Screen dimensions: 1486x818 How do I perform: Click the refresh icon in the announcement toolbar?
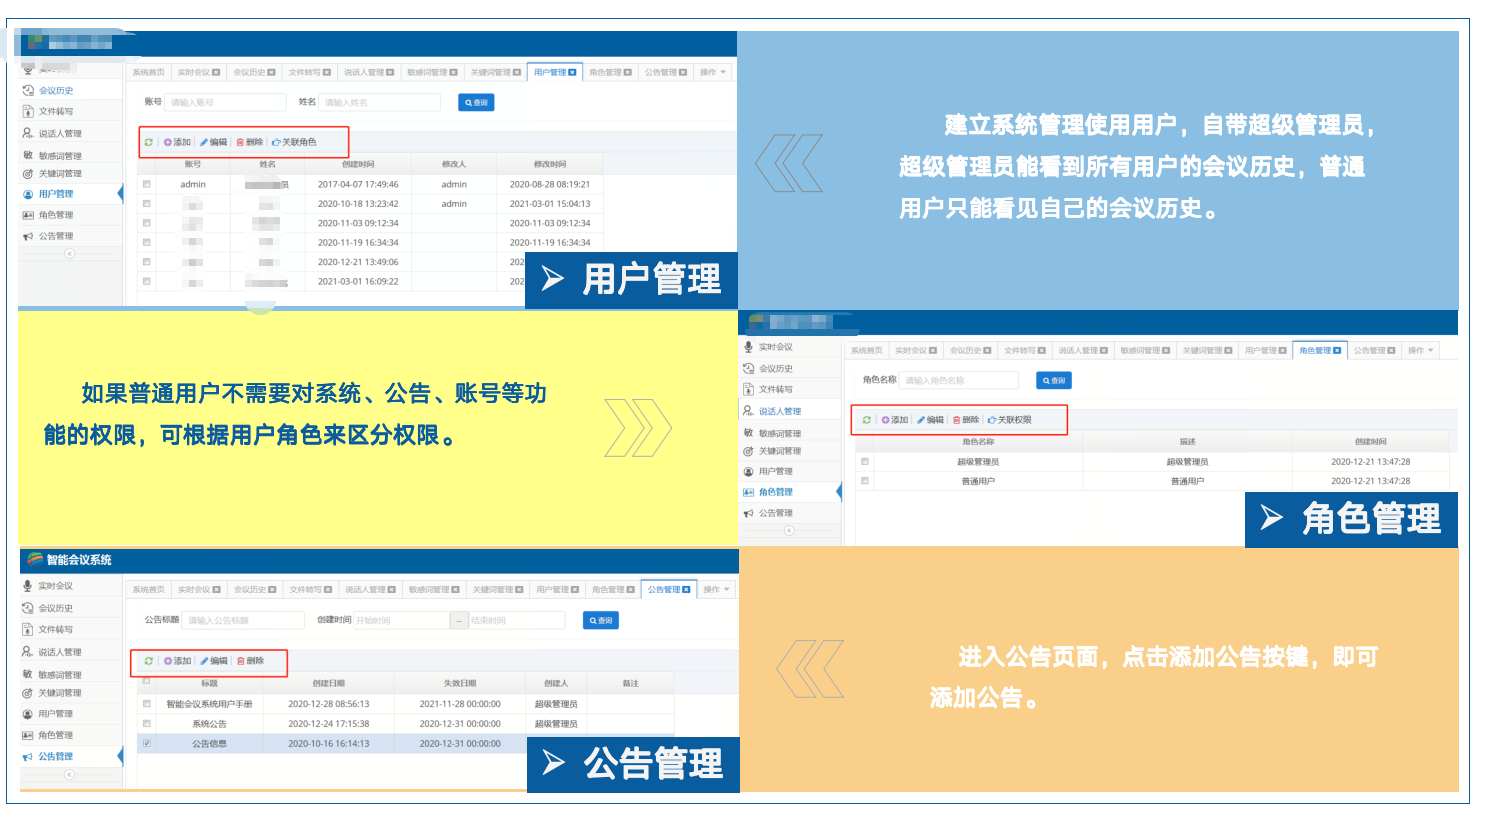tap(150, 660)
